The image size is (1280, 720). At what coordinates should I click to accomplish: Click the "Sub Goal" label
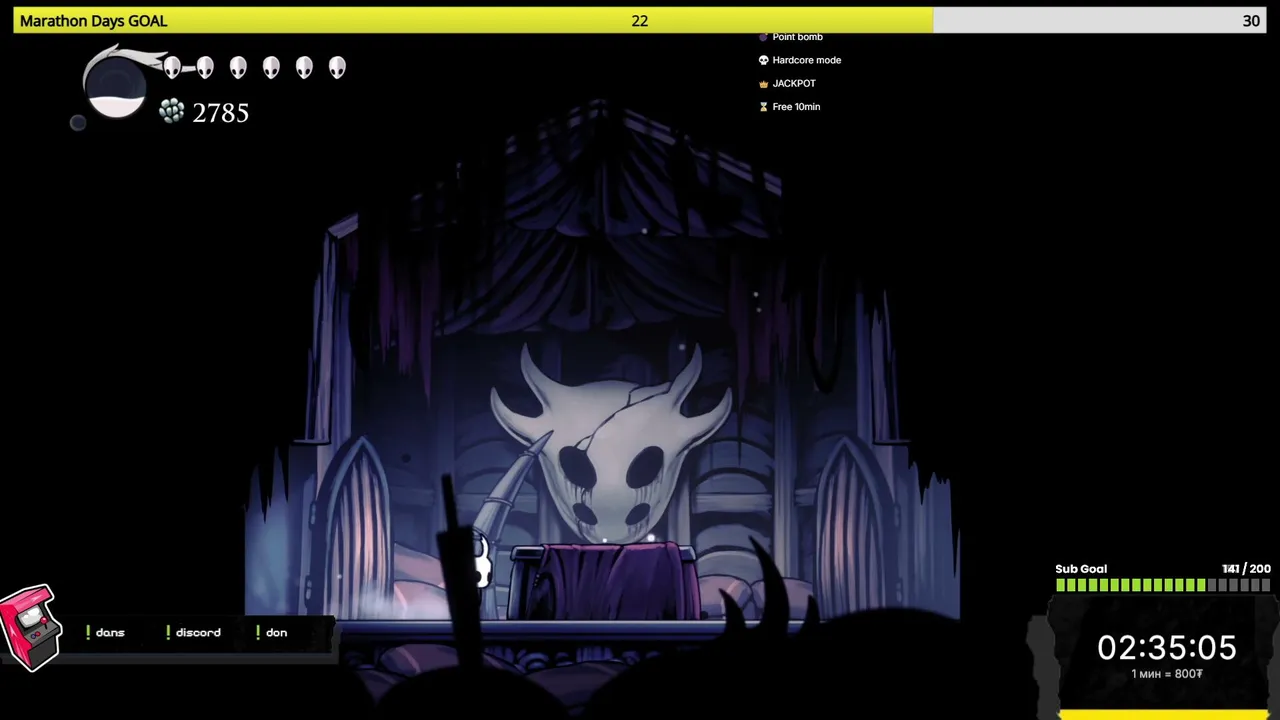(x=1081, y=569)
